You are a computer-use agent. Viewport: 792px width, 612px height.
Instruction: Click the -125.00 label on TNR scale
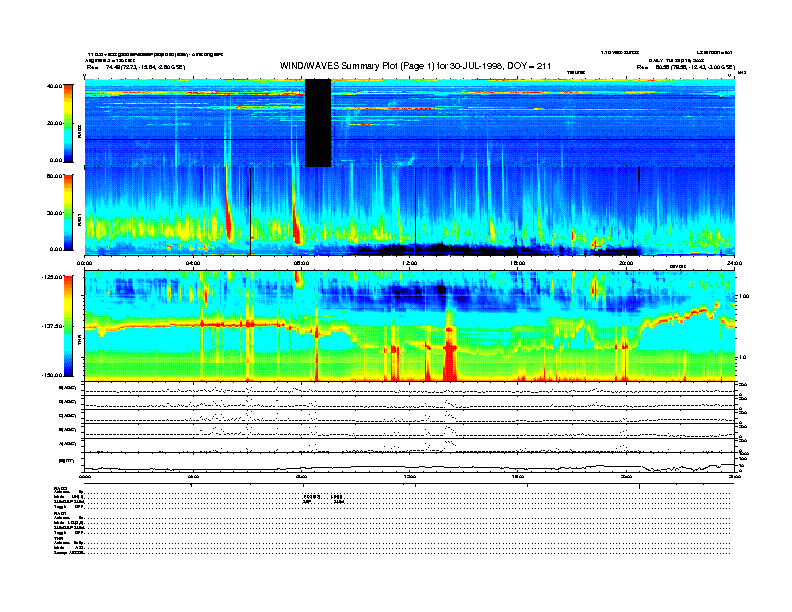click(52, 277)
